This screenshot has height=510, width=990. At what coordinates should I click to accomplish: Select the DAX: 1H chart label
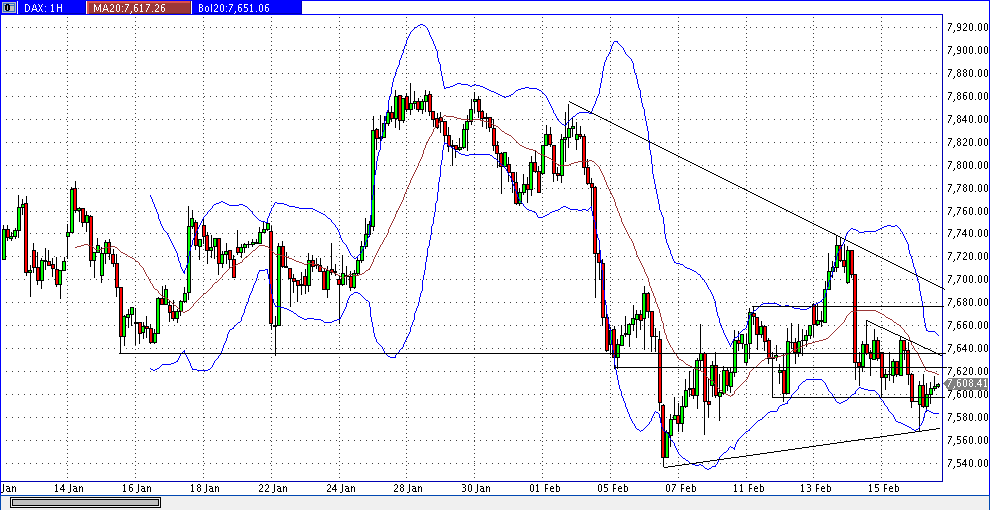click(x=45, y=8)
